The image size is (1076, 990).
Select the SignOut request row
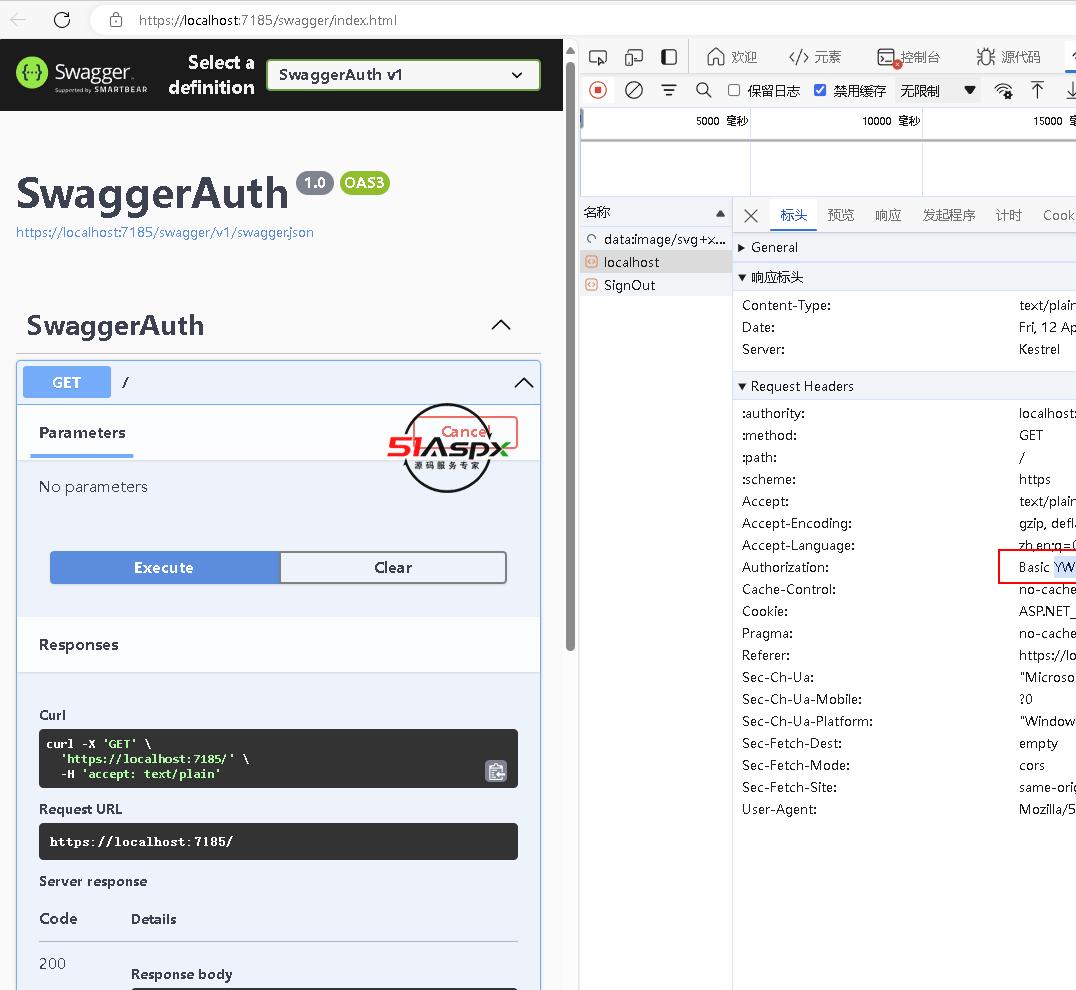coord(629,285)
